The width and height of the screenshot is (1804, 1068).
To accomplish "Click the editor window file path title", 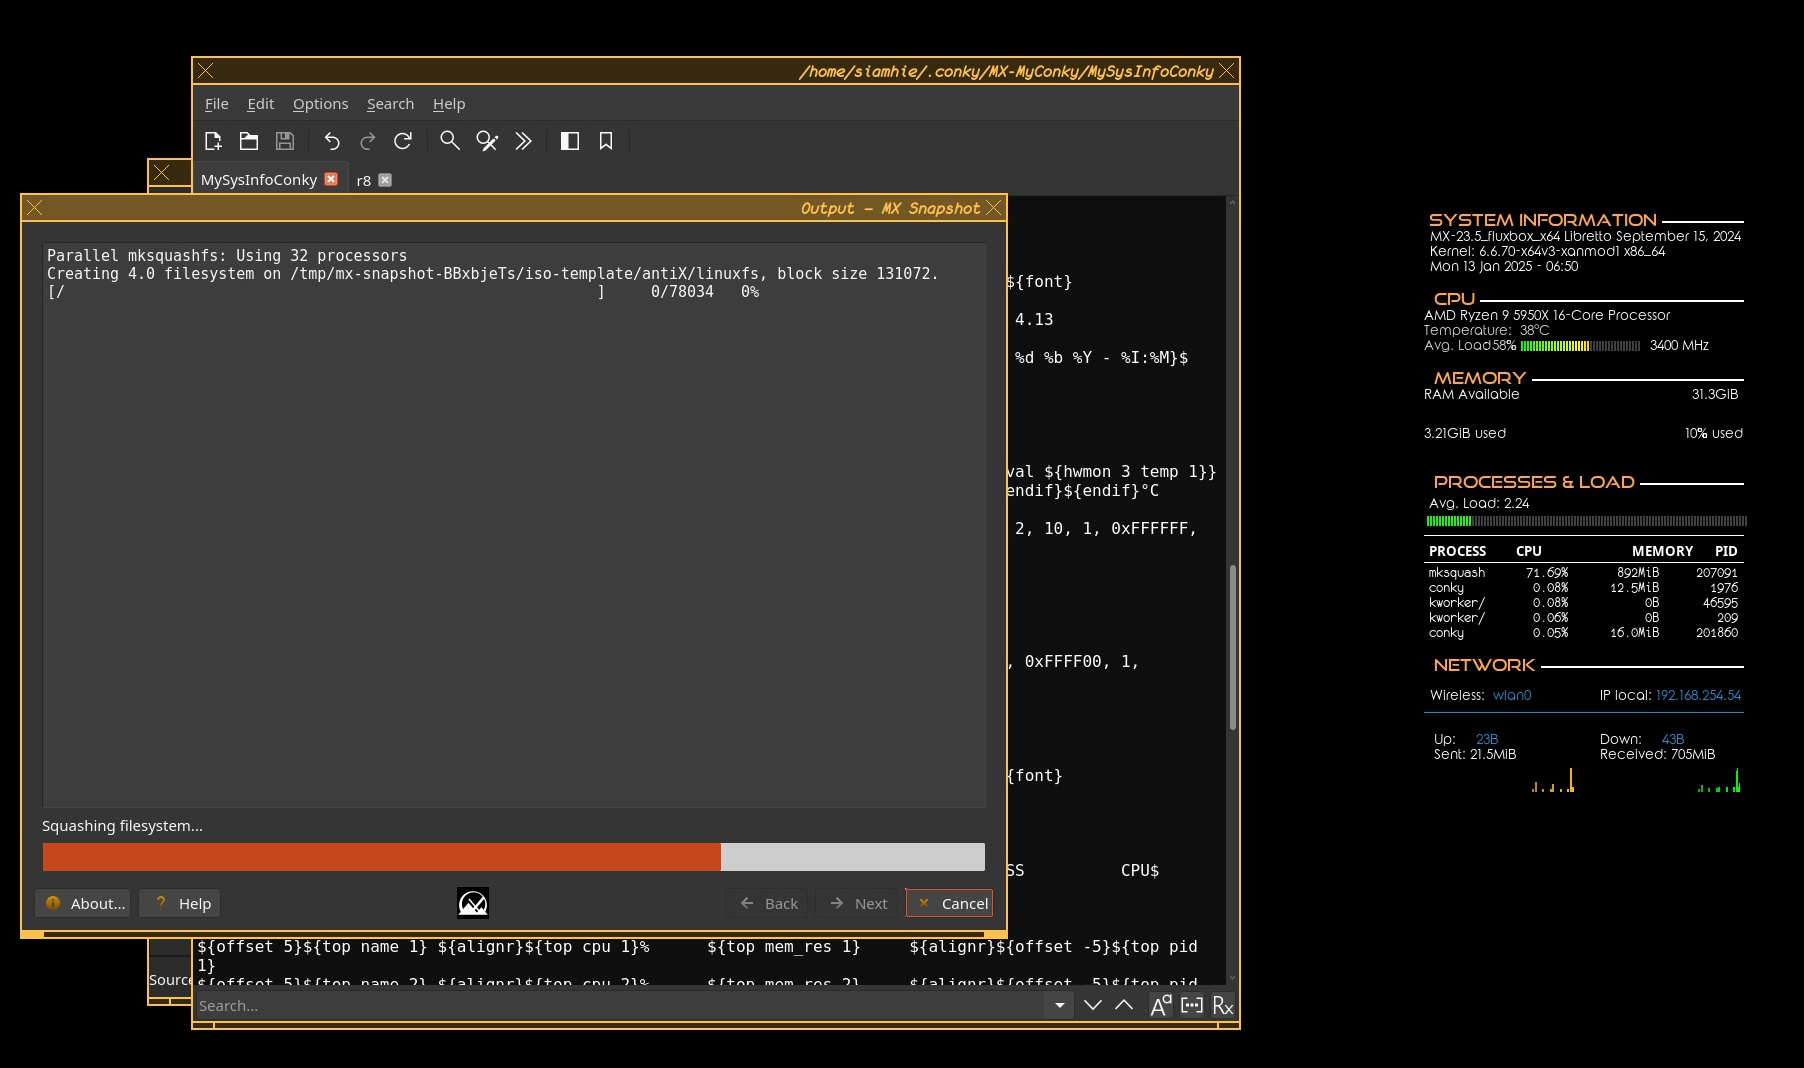I will [1005, 71].
